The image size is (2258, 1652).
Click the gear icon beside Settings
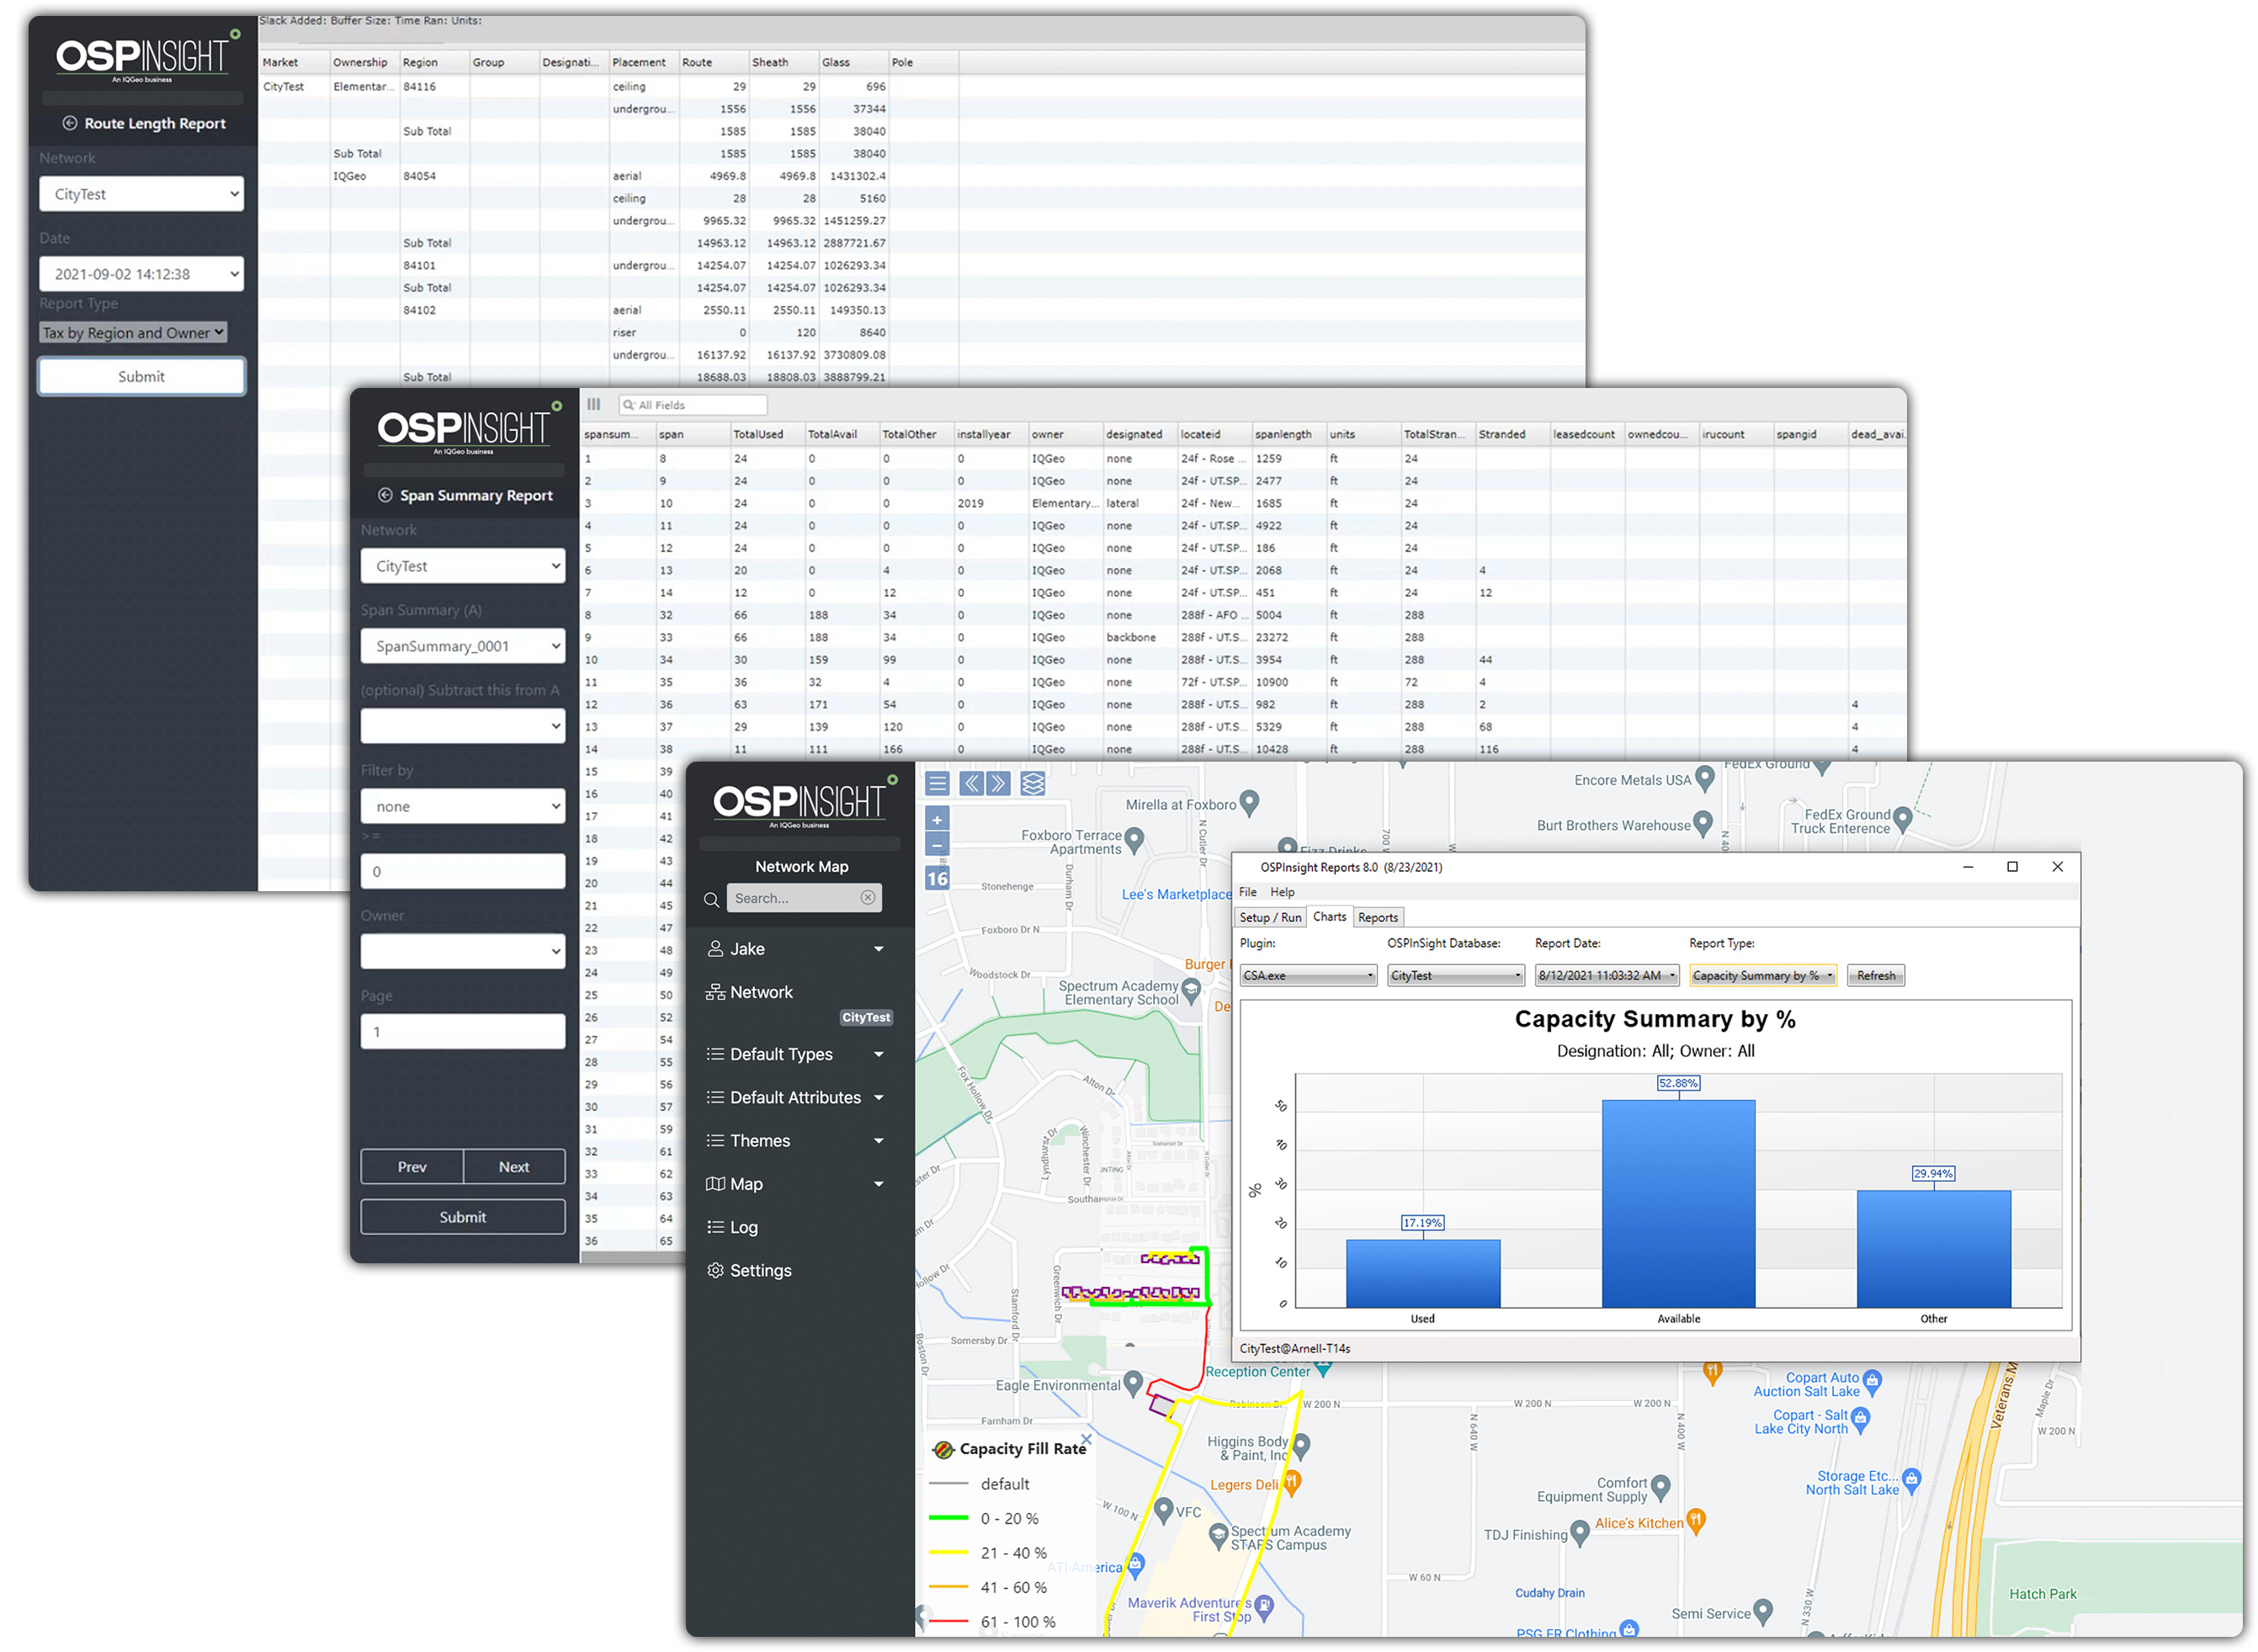pos(715,1270)
